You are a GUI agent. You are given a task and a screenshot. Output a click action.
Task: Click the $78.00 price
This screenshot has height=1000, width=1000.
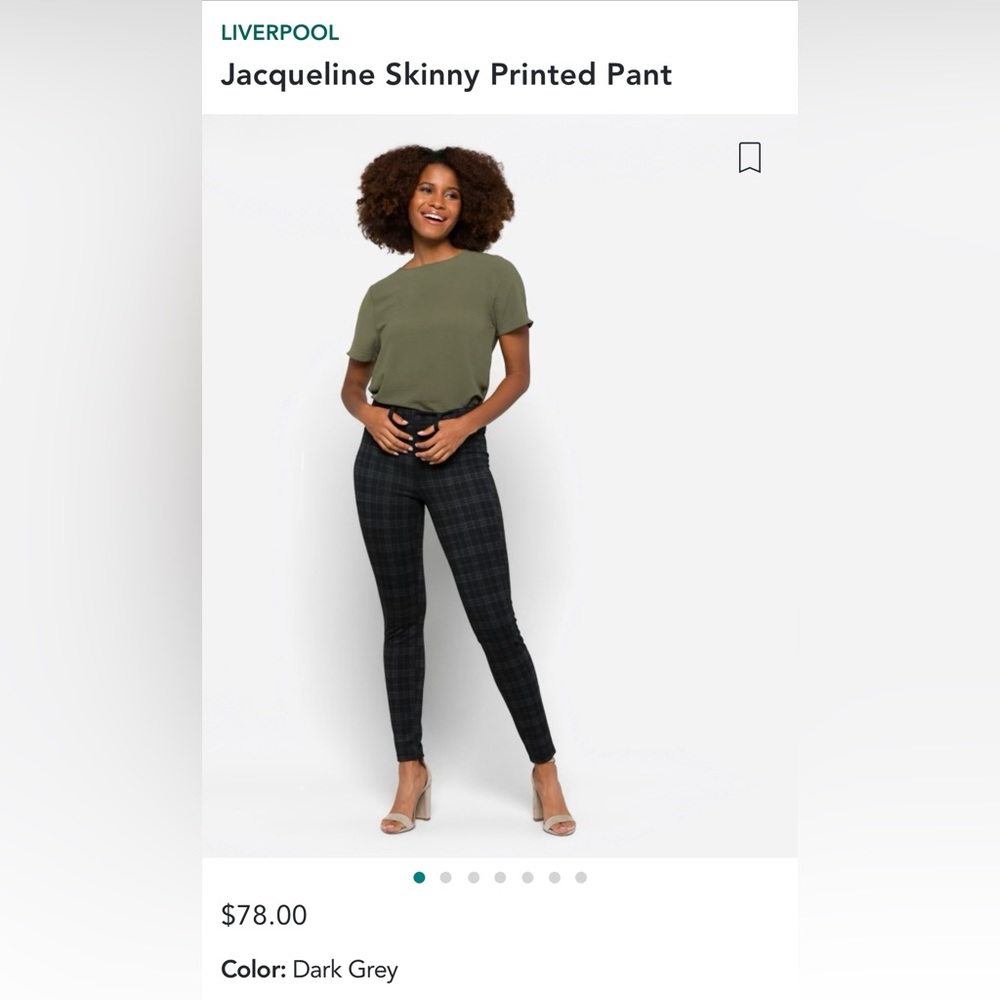(x=264, y=915)
